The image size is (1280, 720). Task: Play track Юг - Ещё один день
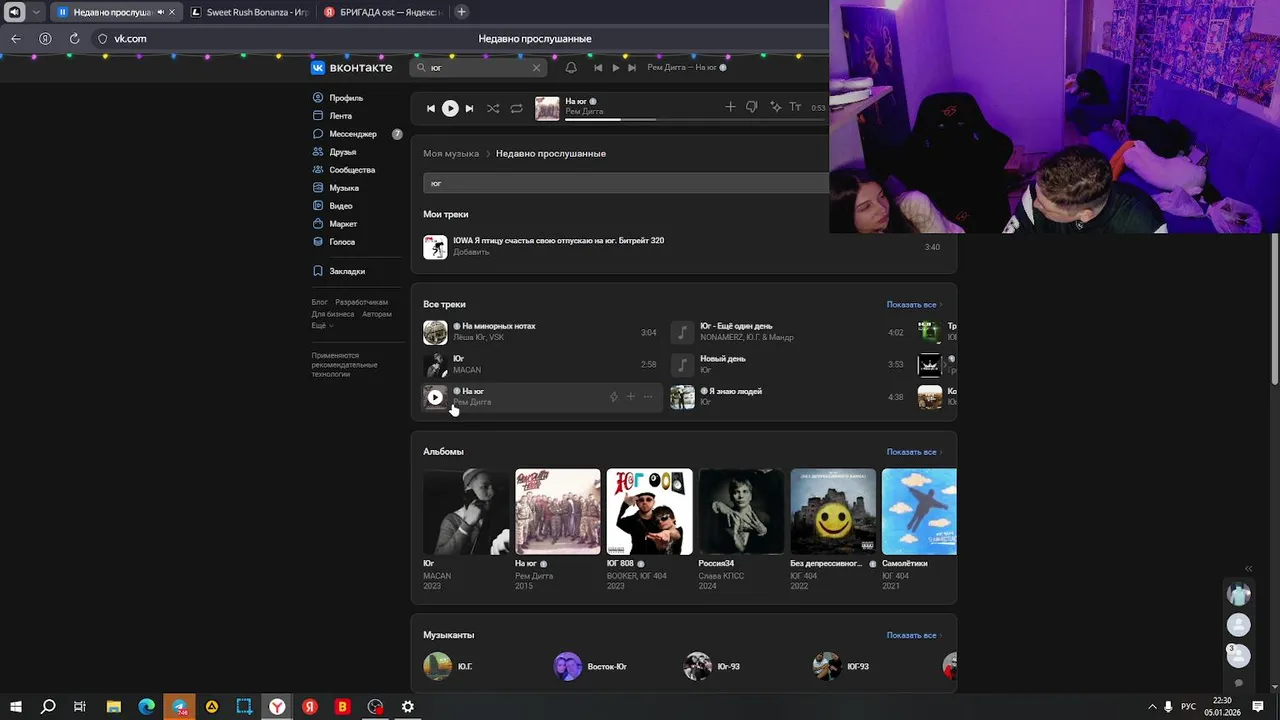[x=682, y=332]
